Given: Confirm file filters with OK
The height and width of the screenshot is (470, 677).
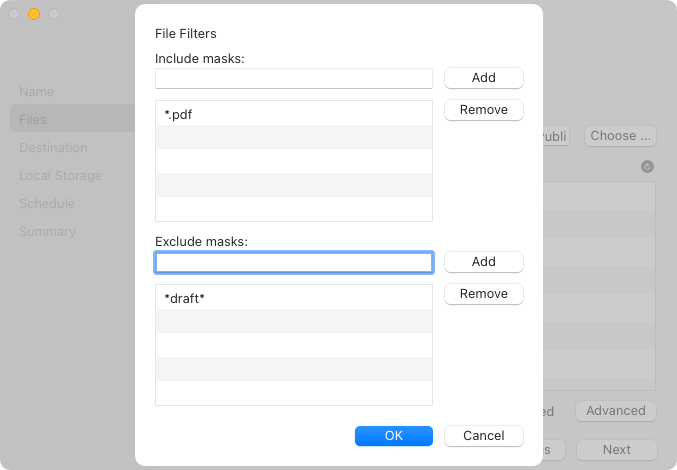Looking at the screenshot, I should coord(393,436).
